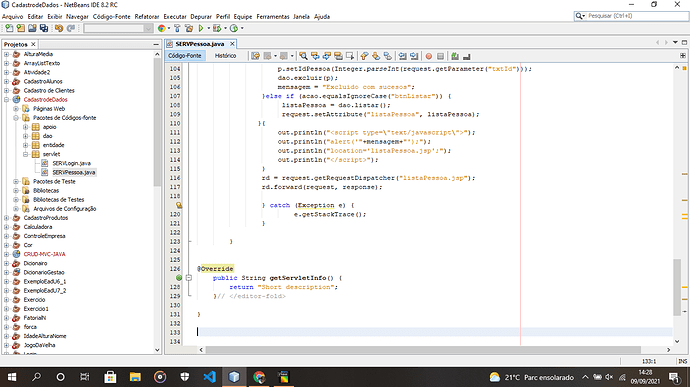Screen dimensions: 690x387
Task: Click the Profile Project icon
Action: pos(234,28)
